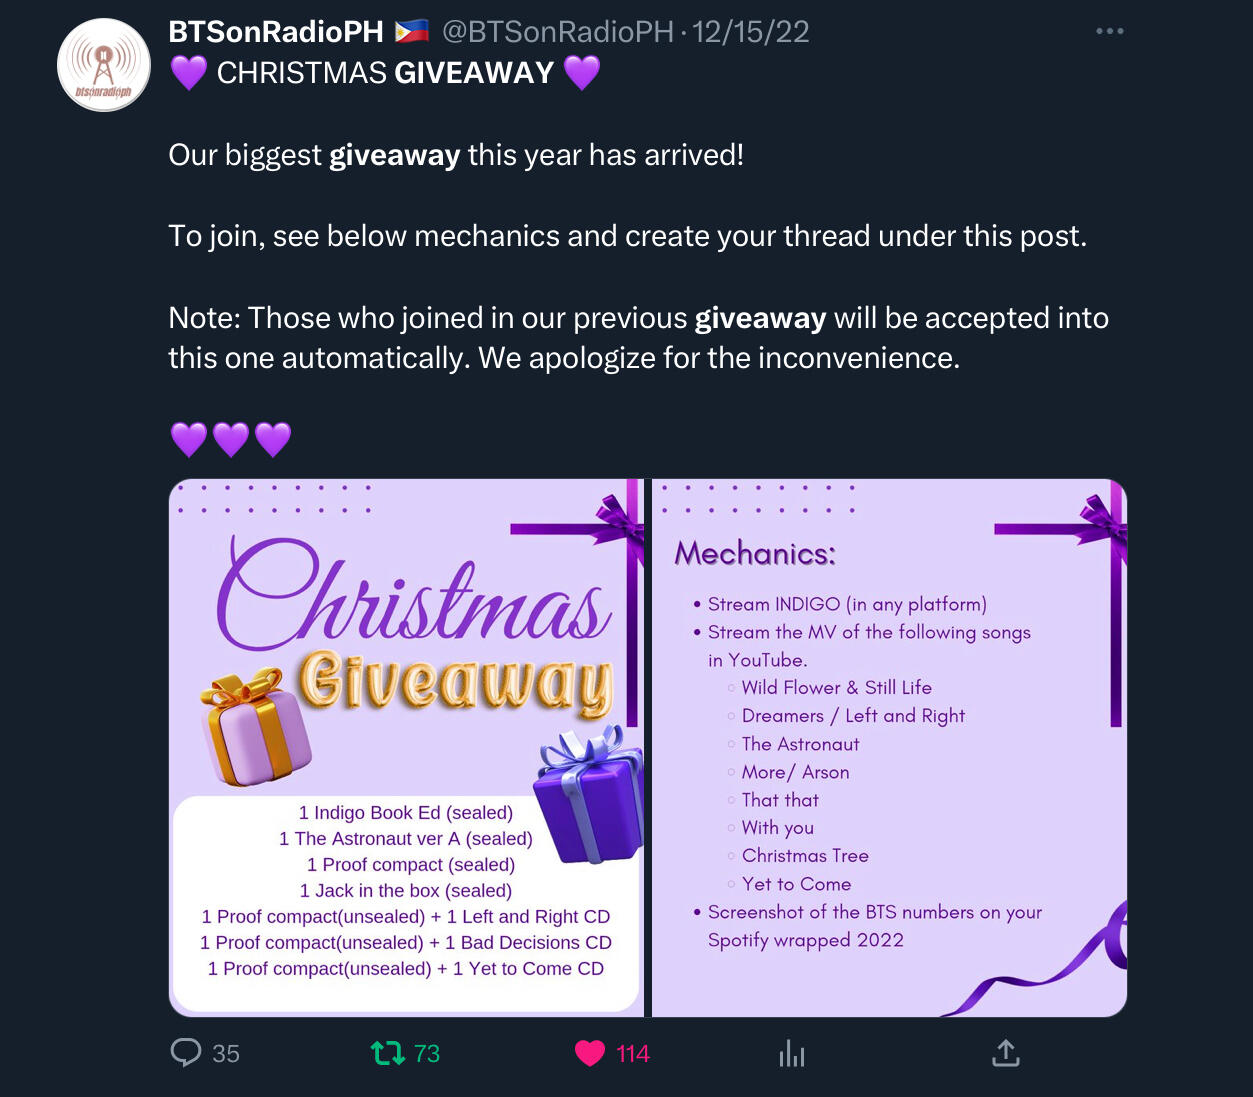View post analytics bar chart icon
The image size is (1253, 1097).
pyautogui.click(x=791, y=1053)
